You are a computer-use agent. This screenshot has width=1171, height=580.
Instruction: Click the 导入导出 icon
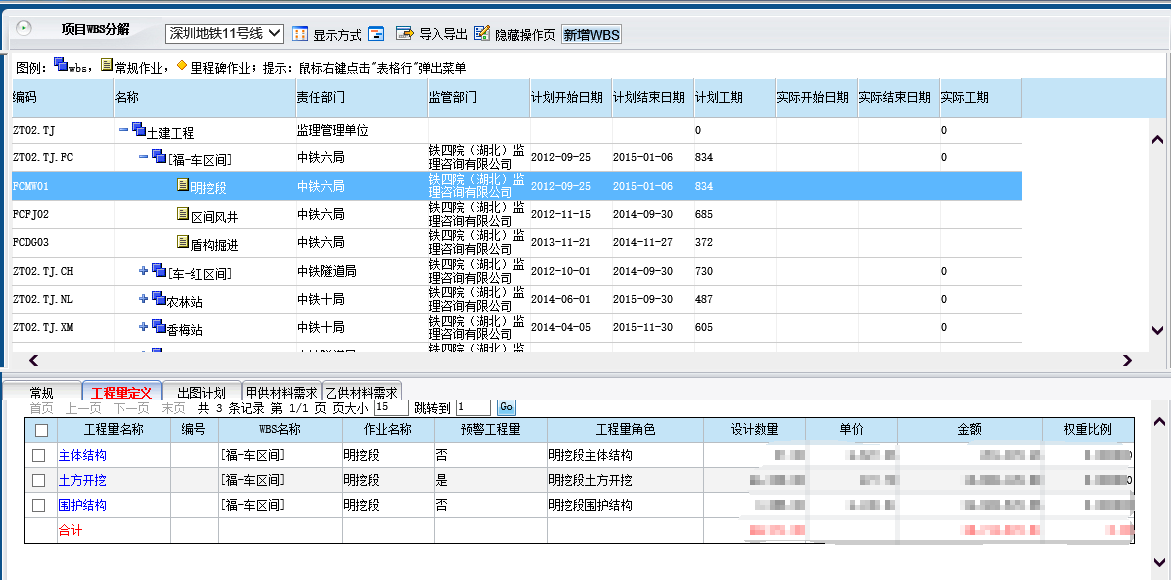(405, 34)
